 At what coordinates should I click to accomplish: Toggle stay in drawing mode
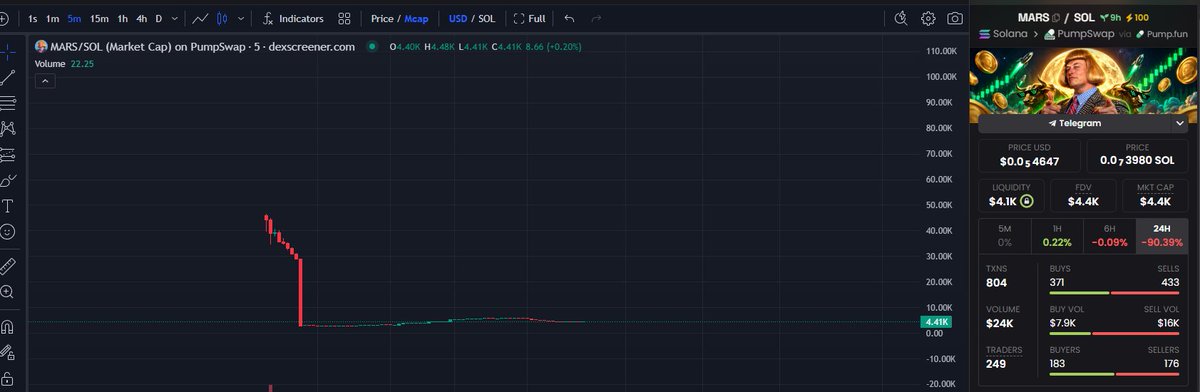(x=8, y=352)
